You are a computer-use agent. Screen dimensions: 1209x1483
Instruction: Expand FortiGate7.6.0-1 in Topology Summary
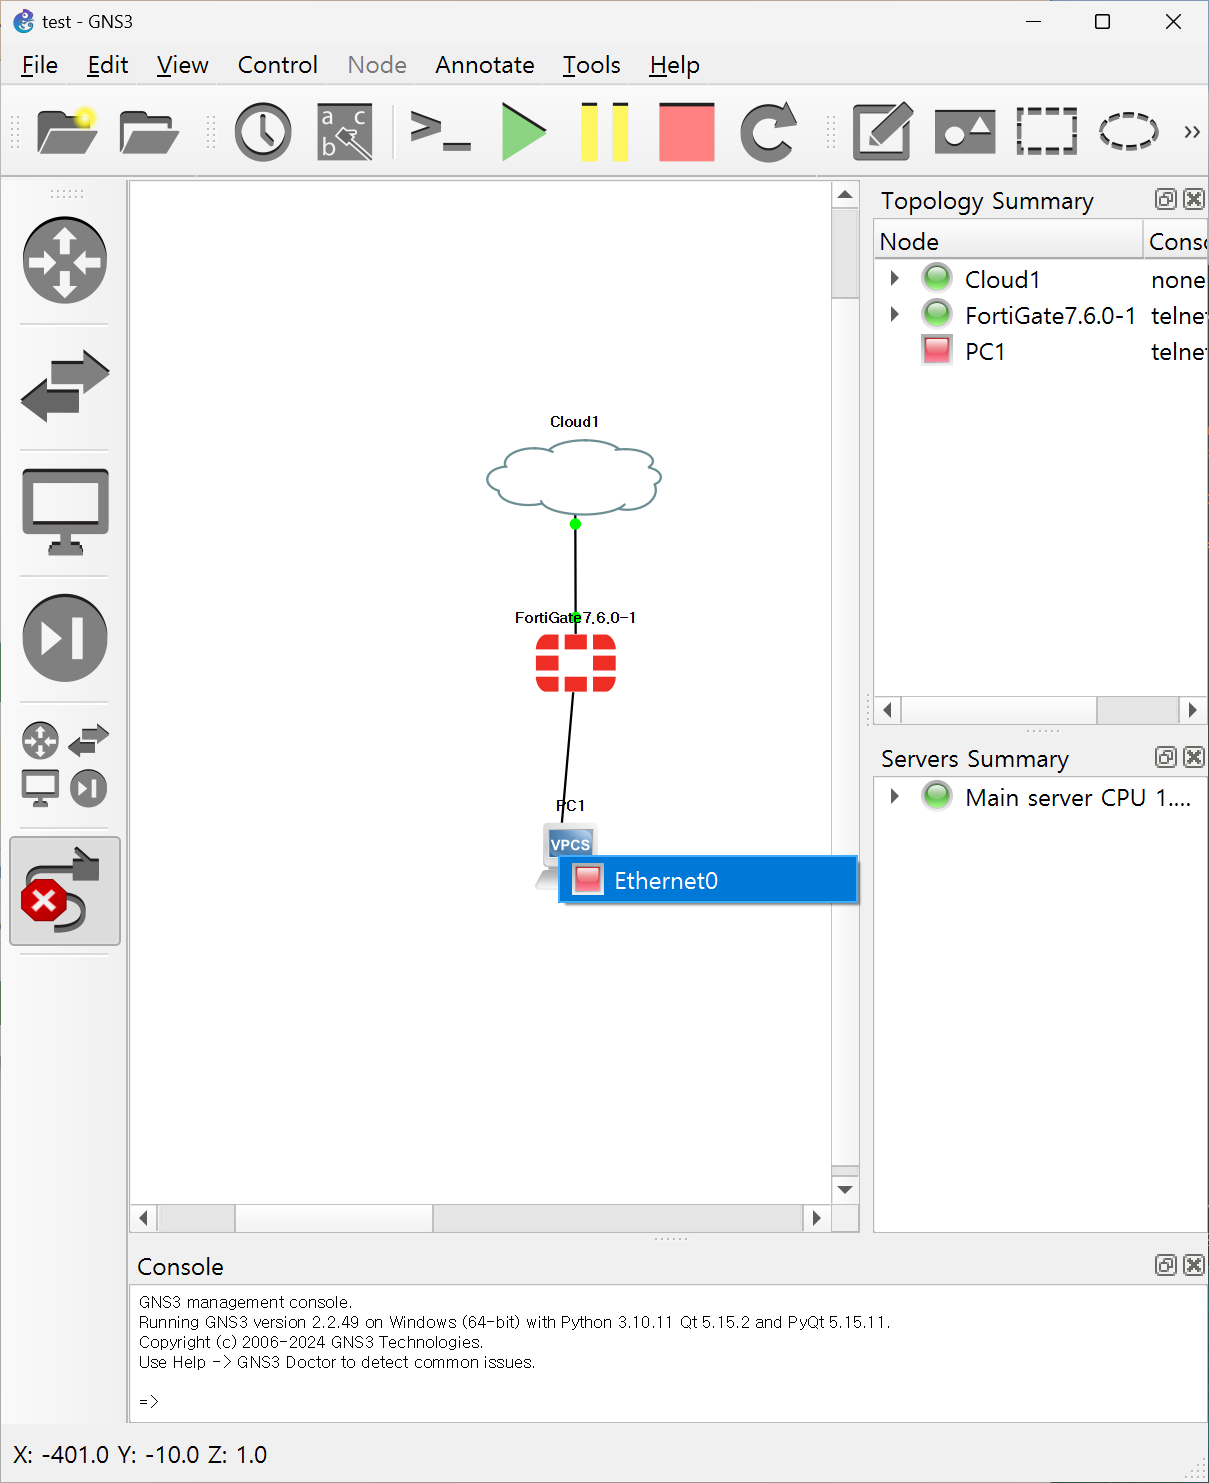pyautogui.click(x=895, y=314)
